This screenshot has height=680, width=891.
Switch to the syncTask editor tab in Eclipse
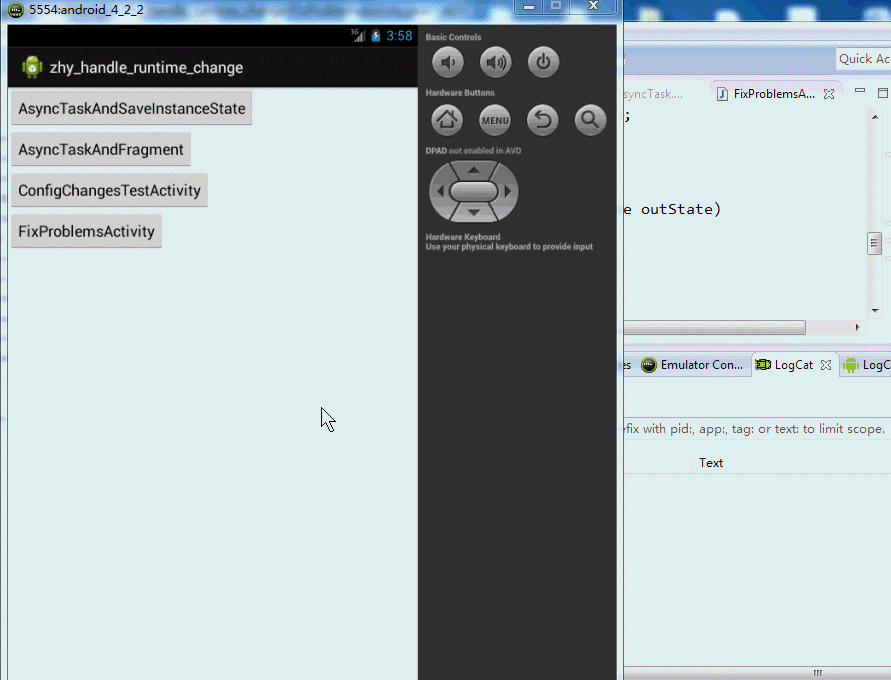point(653,94)
